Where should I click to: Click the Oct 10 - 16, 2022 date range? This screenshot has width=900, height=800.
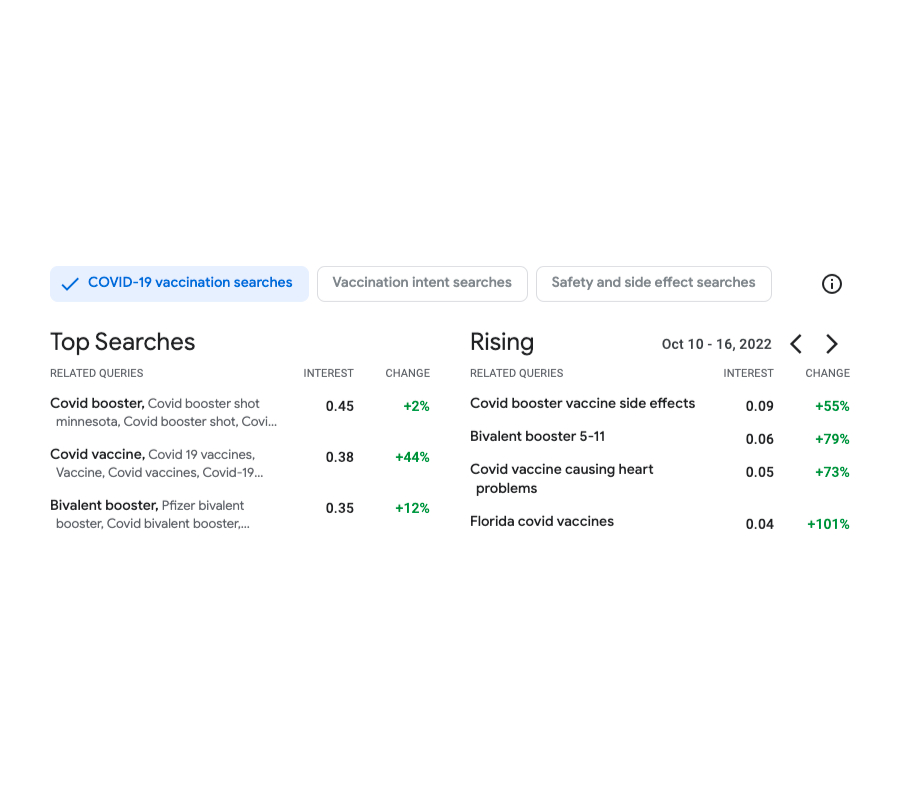click(716, 344)
